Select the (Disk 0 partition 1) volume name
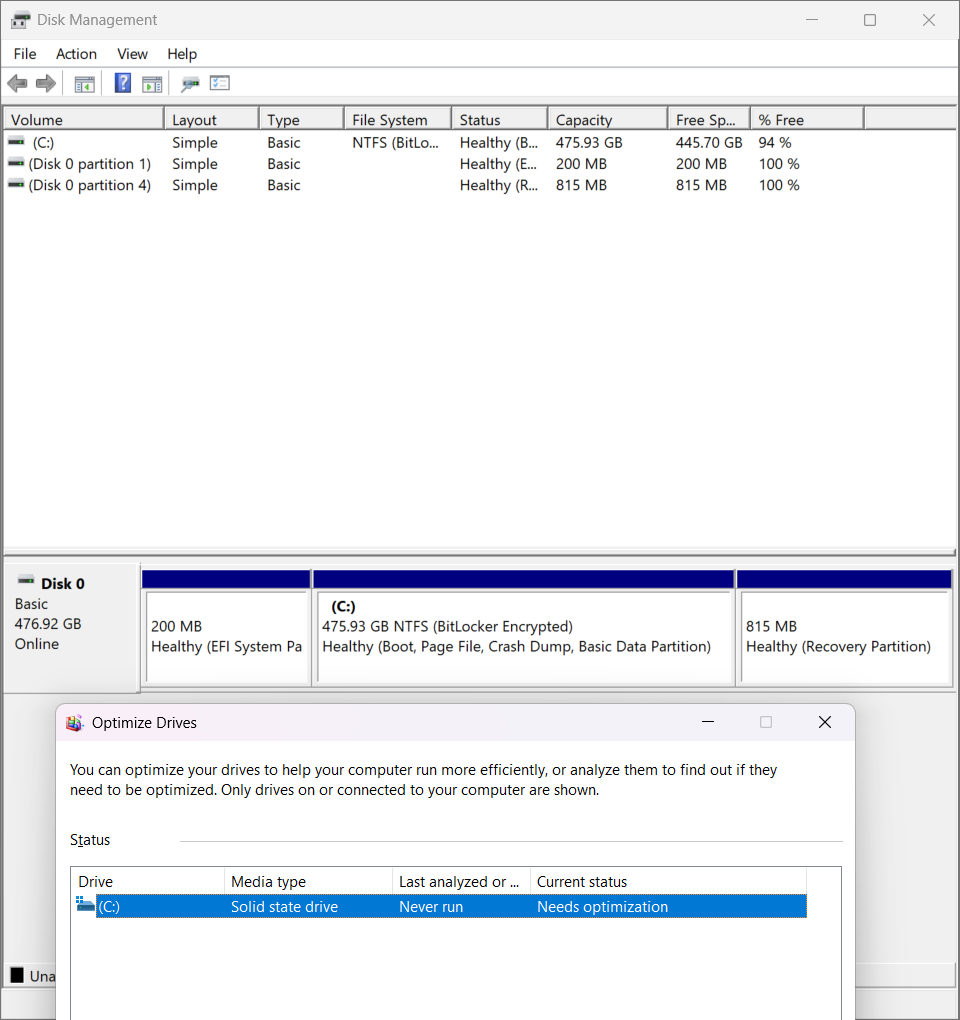 coord(90,164)
